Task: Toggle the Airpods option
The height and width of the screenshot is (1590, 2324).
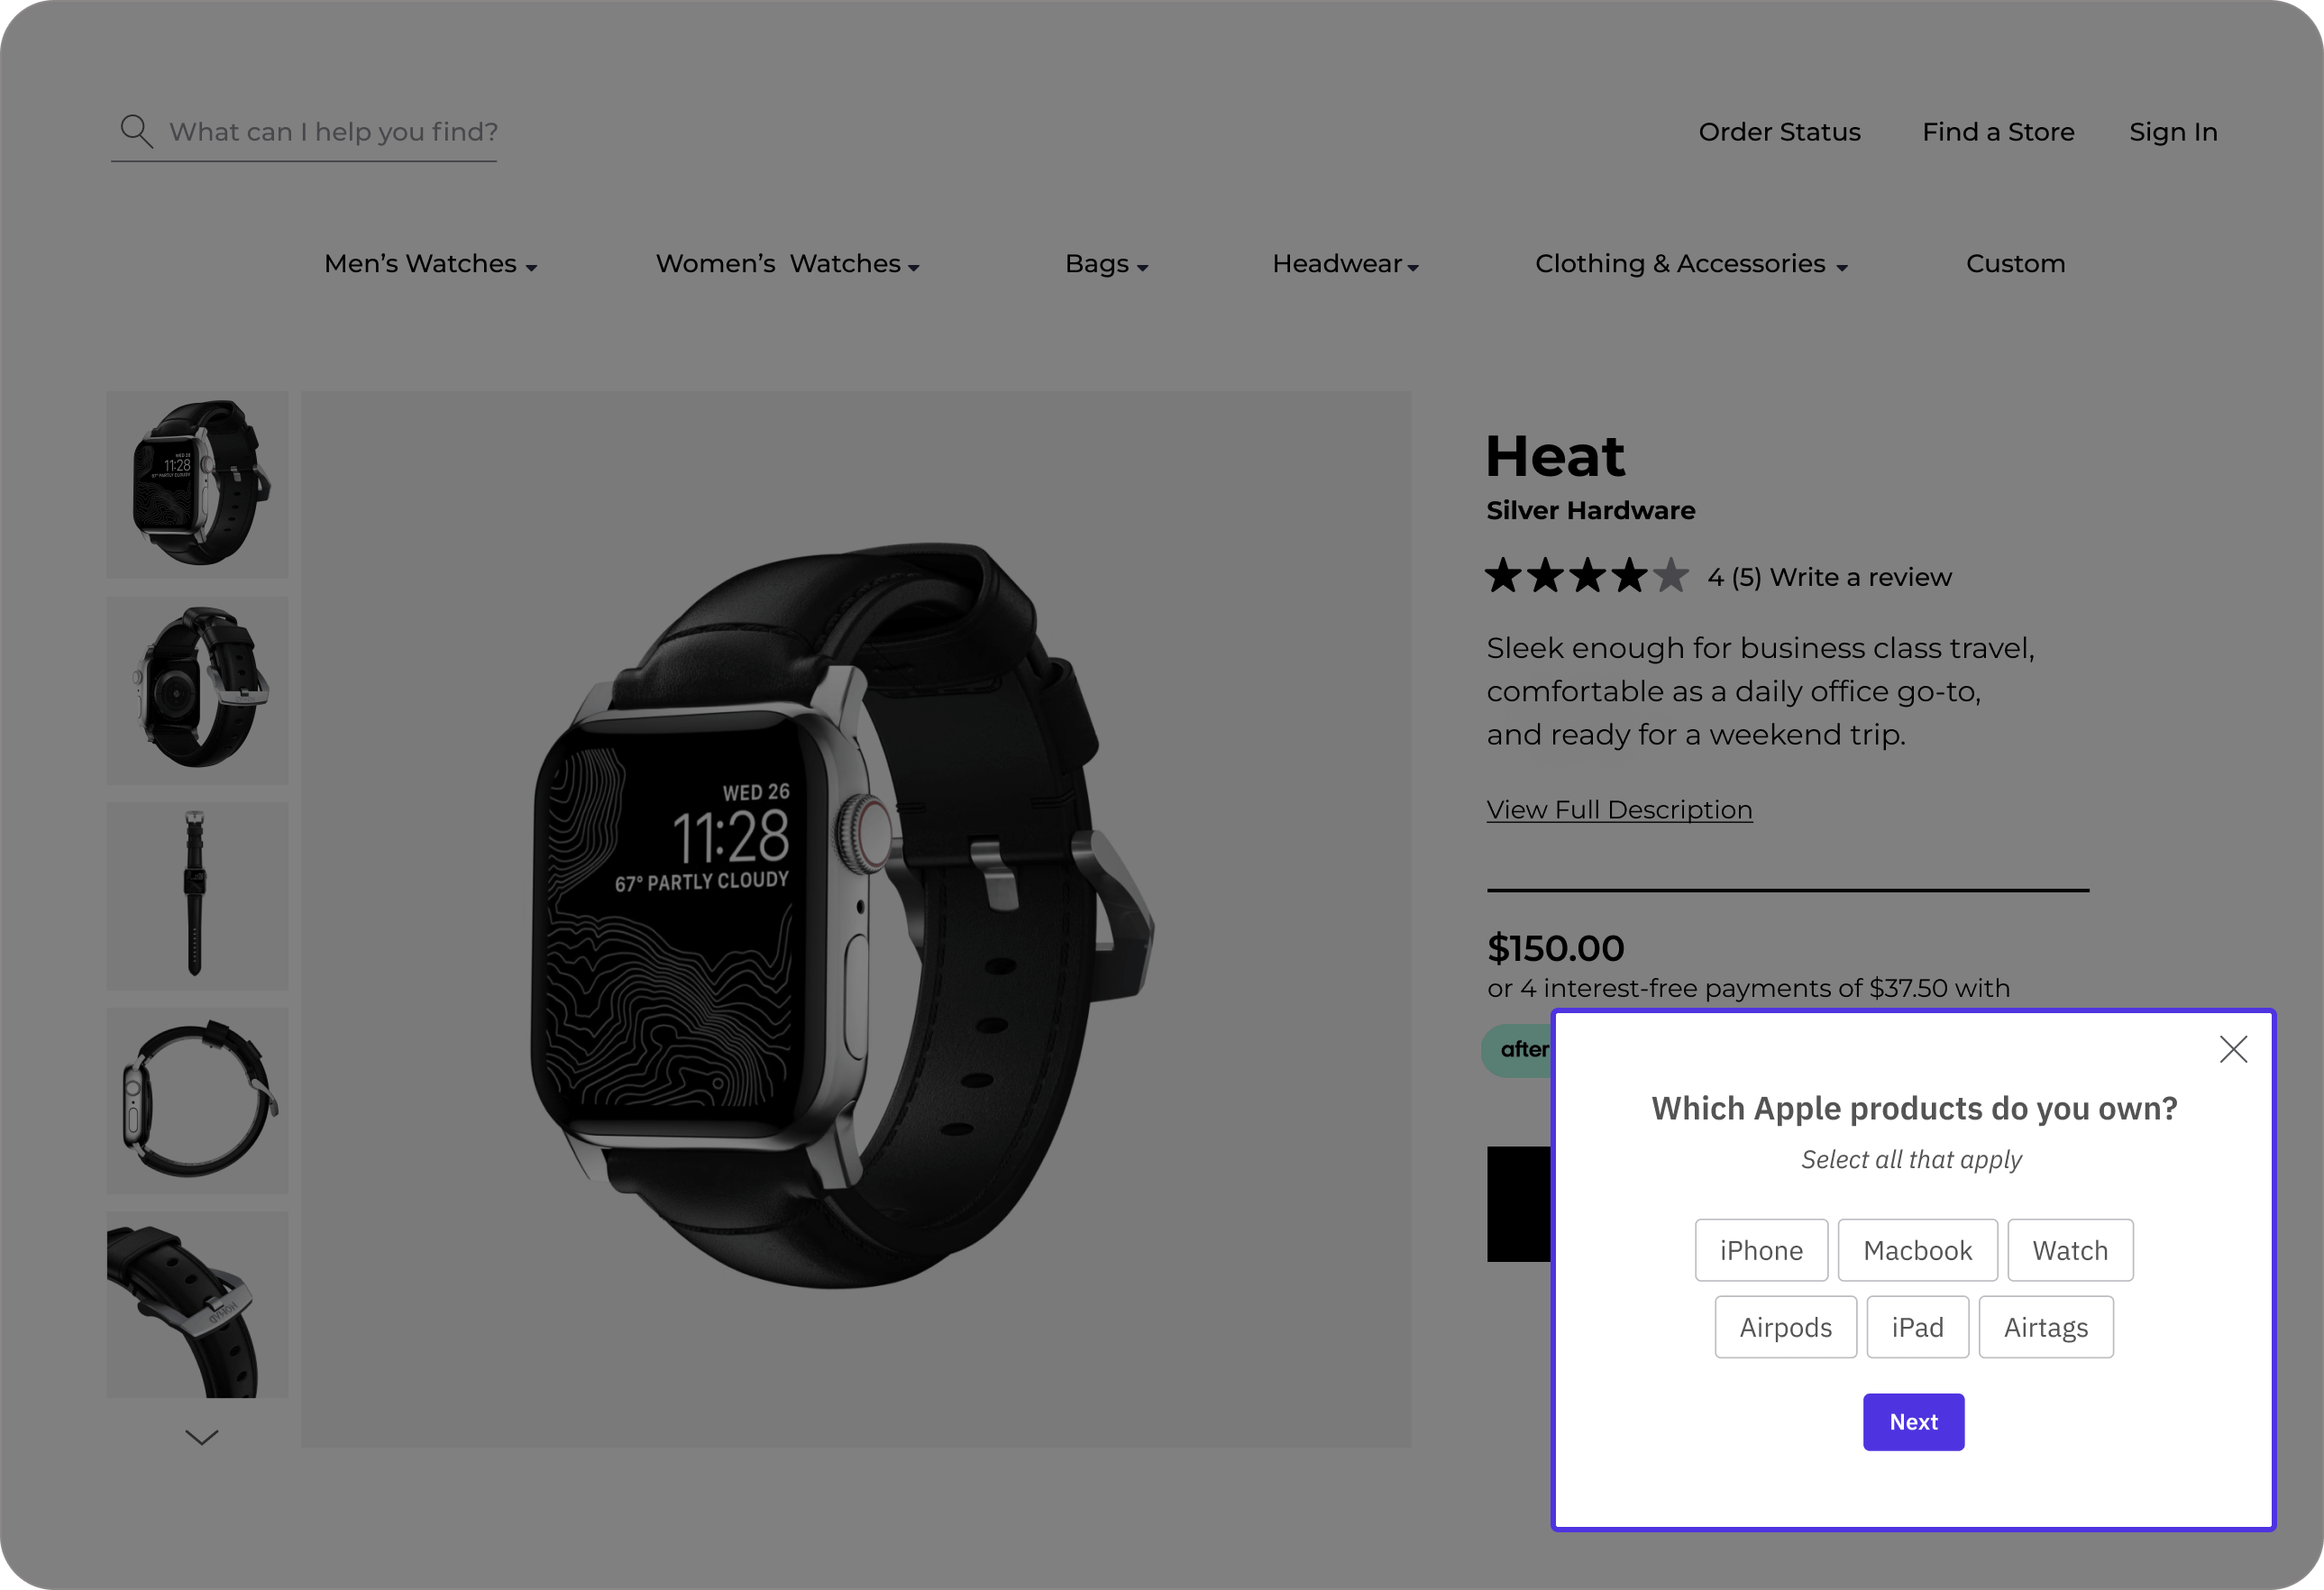Action: [x=1785, y=1327]
